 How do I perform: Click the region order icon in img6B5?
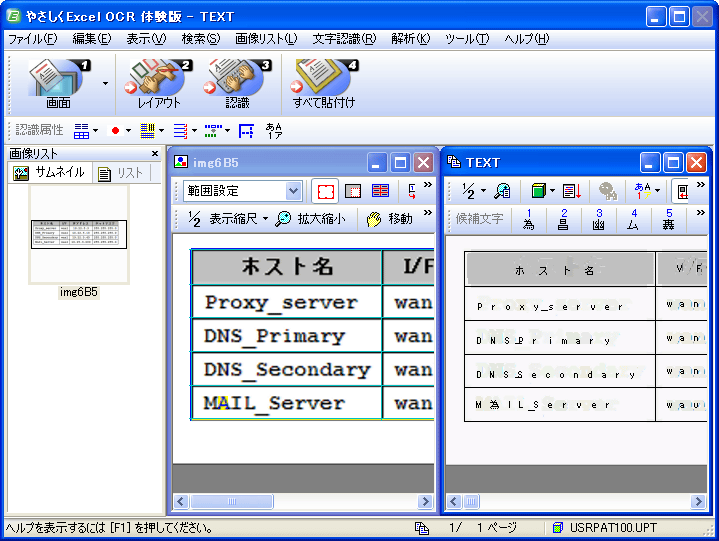tap(411, 191)
